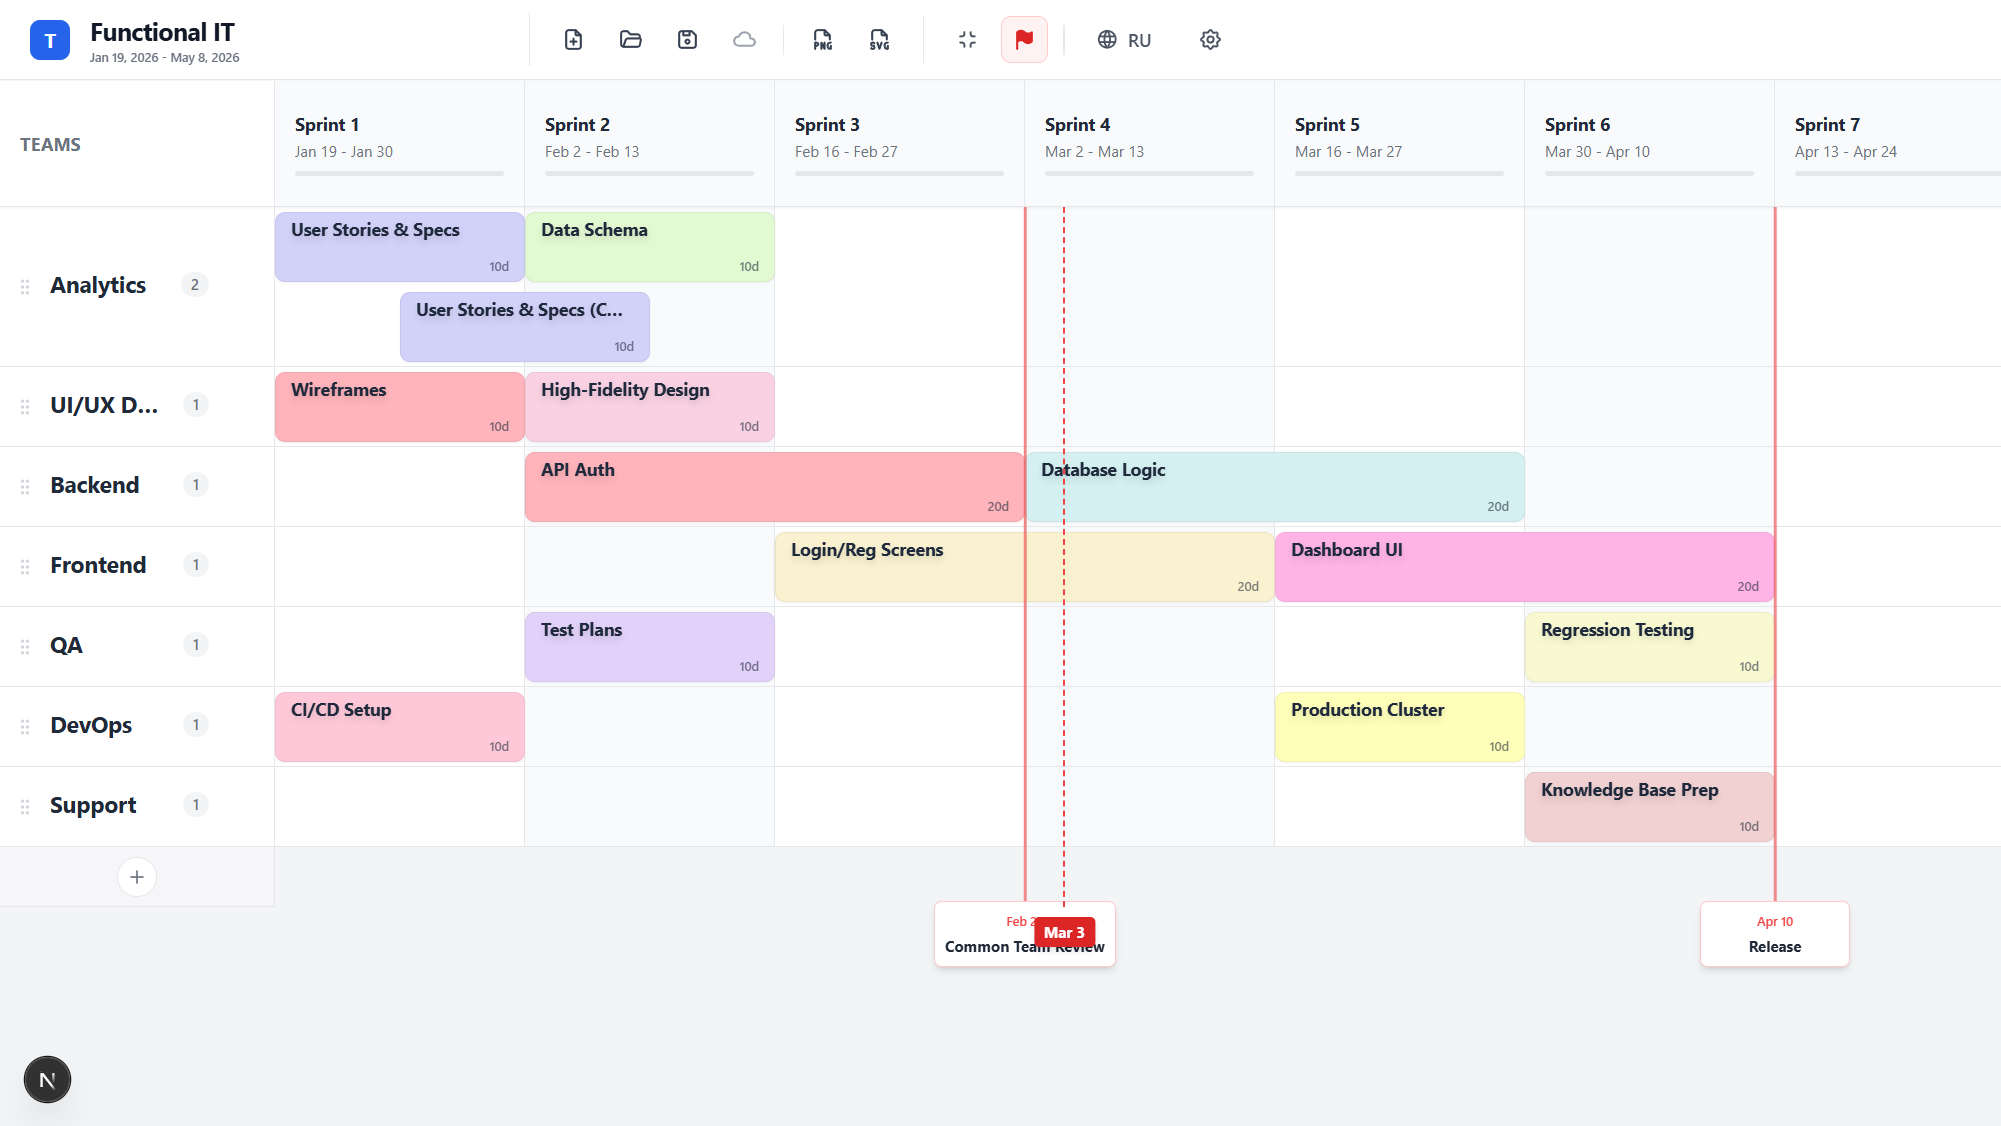Click the Functional IT project title
This screenshot has height=1126, width=2001.
(162, 32)
